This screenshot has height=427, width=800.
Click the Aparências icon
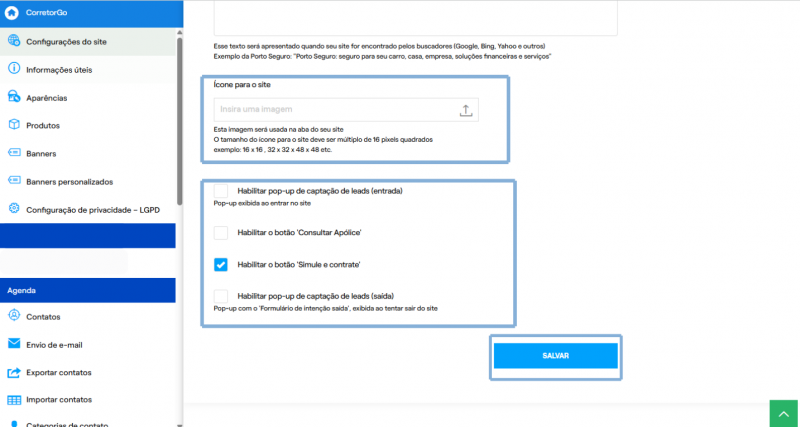pos(14,97)
